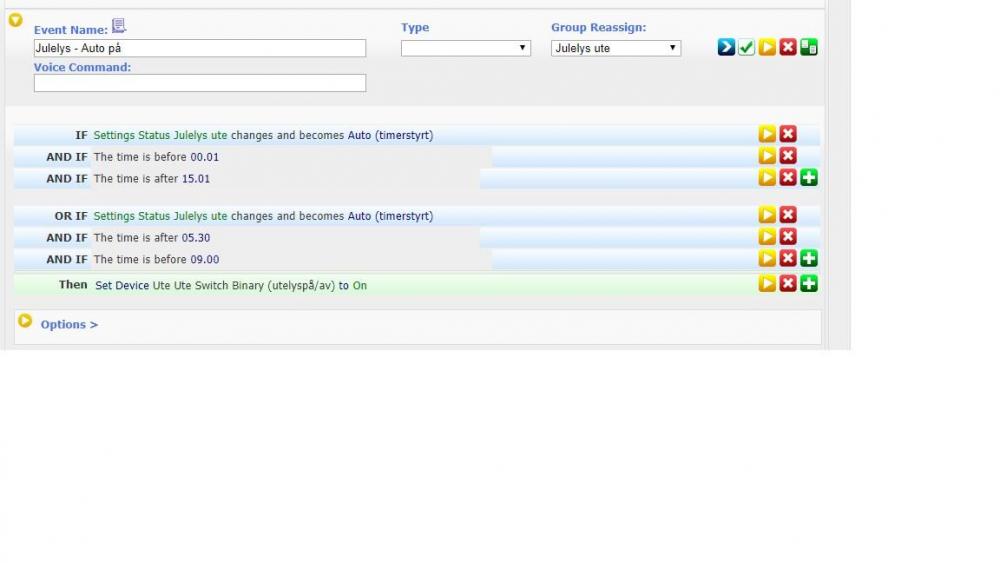Click yellow arrow on 'time is after 05.30' row

click(767, 237)
